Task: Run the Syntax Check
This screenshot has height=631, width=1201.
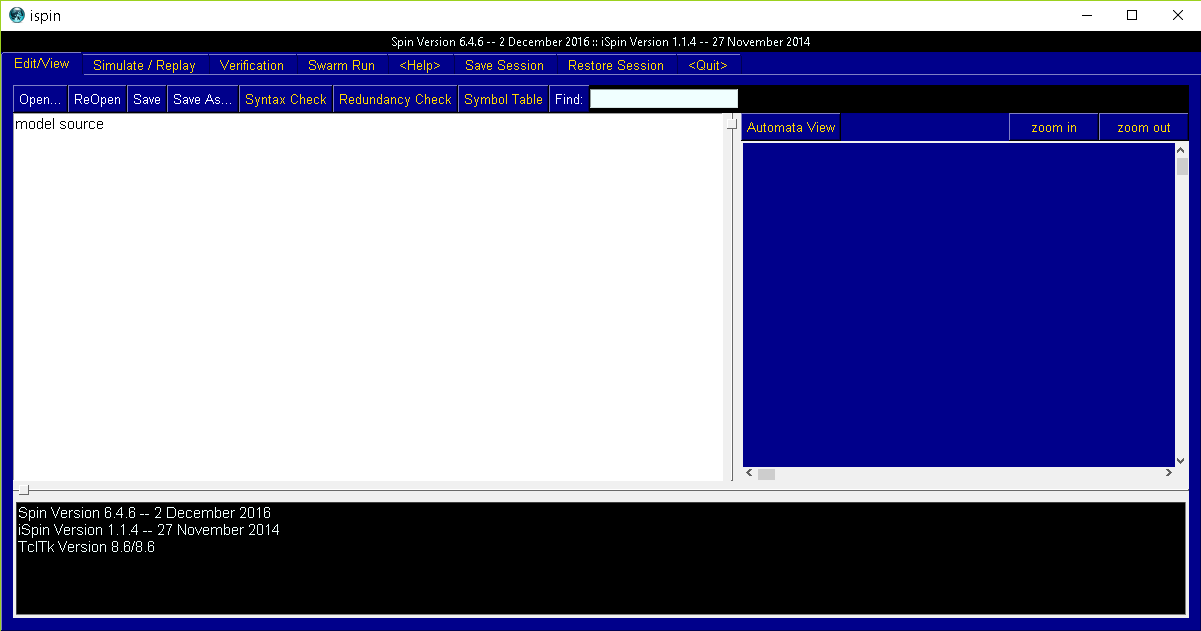Action: click(286, 99)
